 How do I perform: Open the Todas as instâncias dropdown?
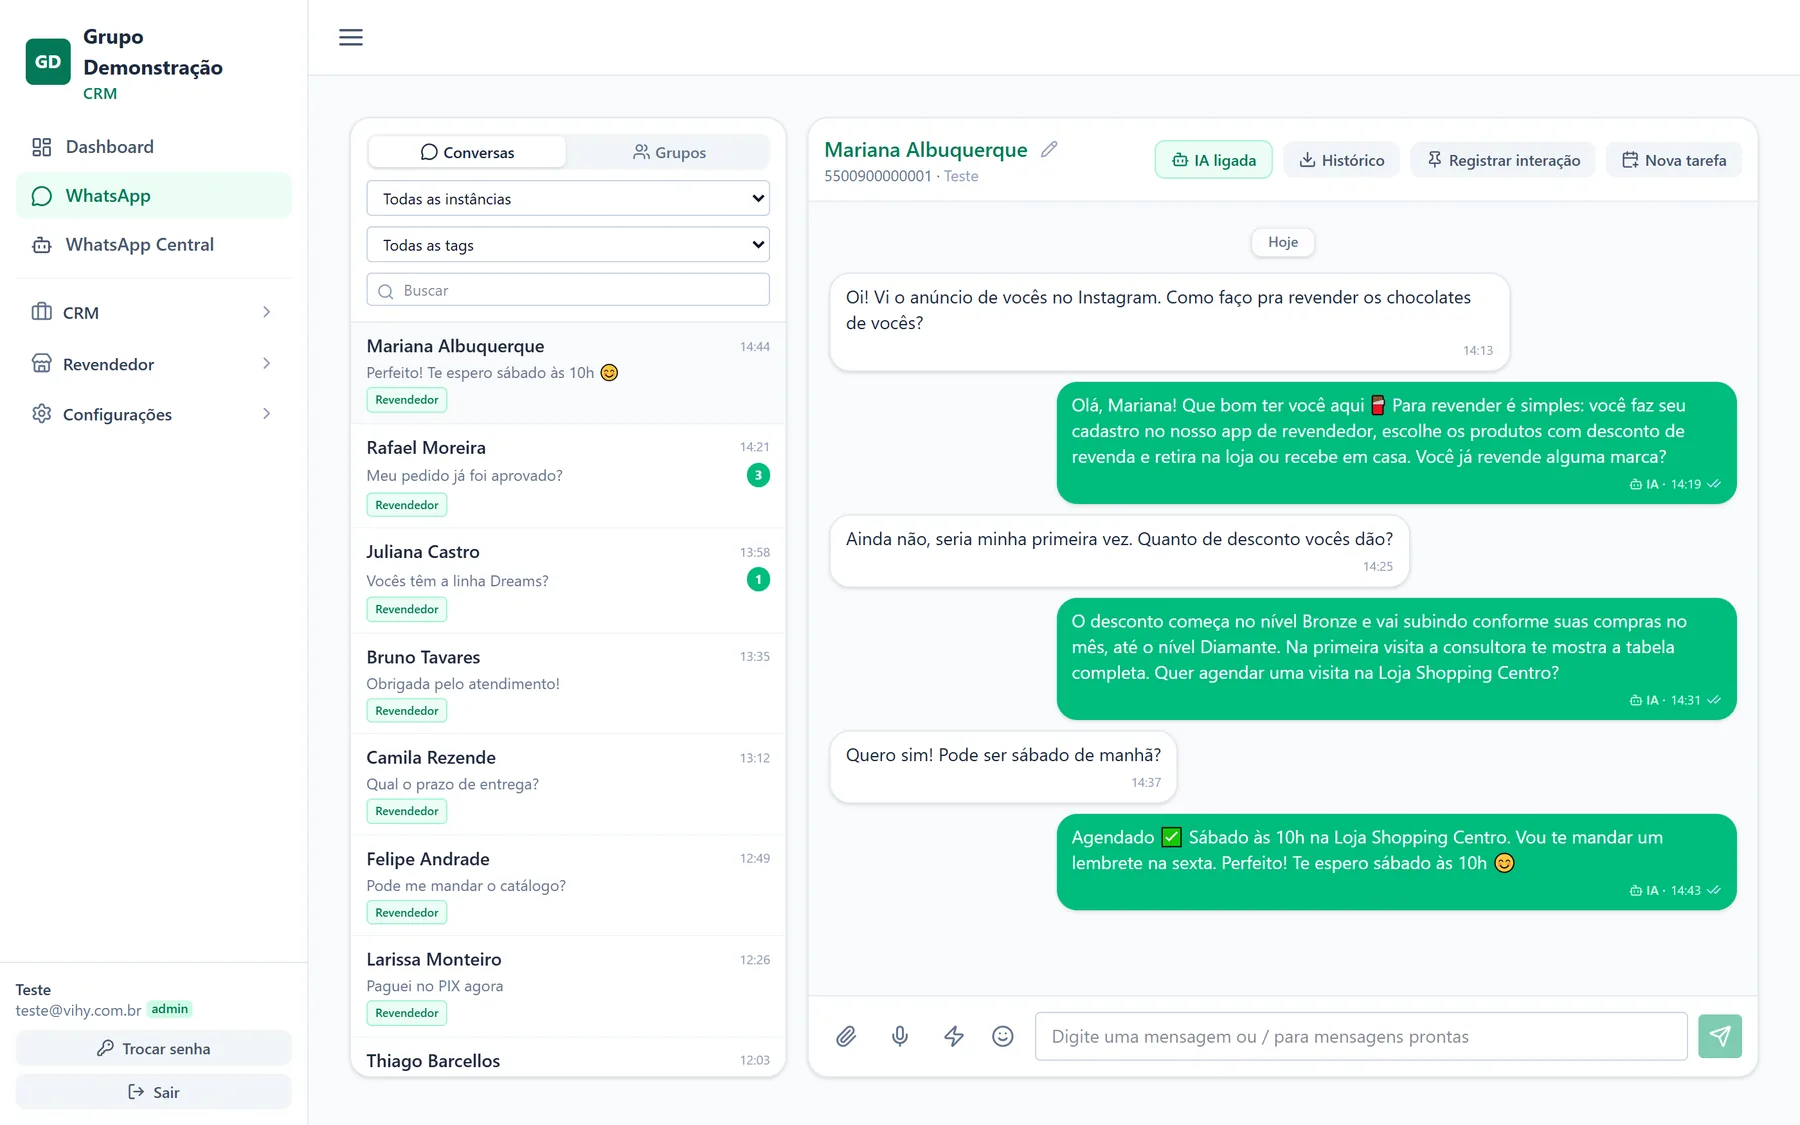[568, 198]
